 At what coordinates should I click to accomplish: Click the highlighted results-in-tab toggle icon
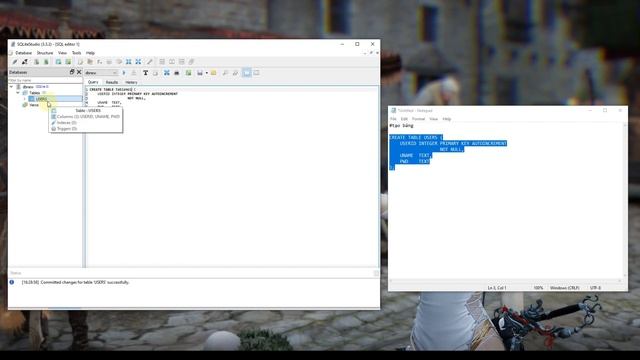[x=247, y=73]
